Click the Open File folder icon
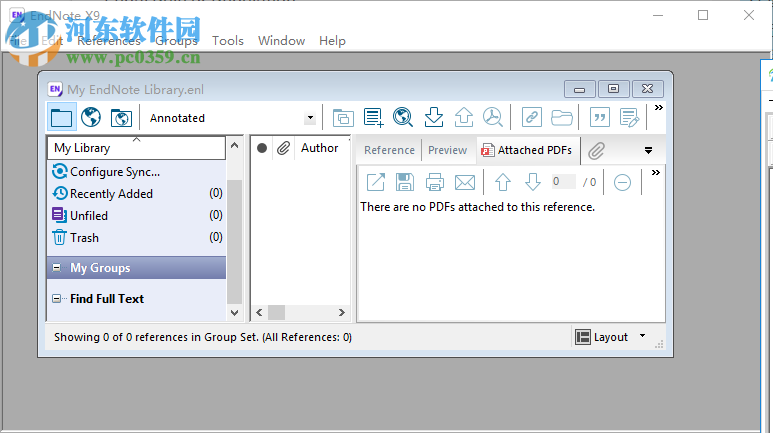 (561, 117)
